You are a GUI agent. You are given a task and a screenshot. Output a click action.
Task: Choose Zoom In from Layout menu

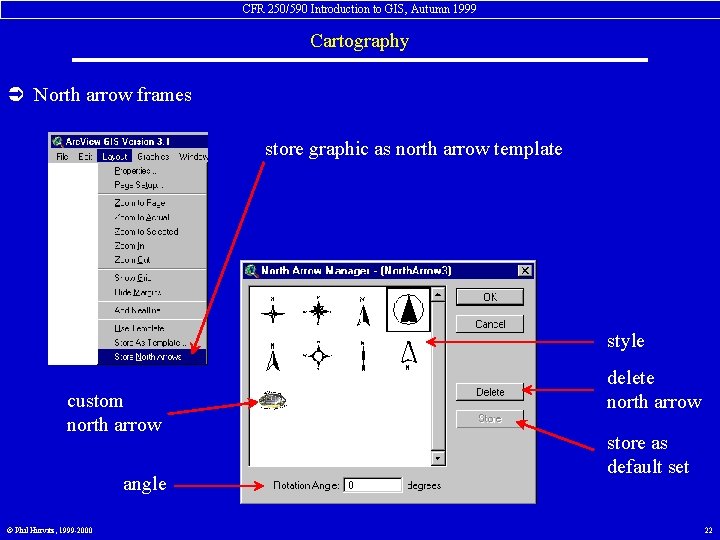click(x=152, y=246)
